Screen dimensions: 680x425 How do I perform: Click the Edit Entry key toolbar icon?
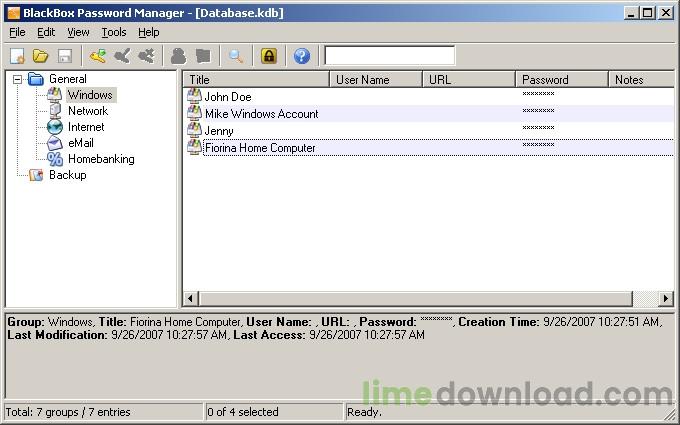(122, 56)
